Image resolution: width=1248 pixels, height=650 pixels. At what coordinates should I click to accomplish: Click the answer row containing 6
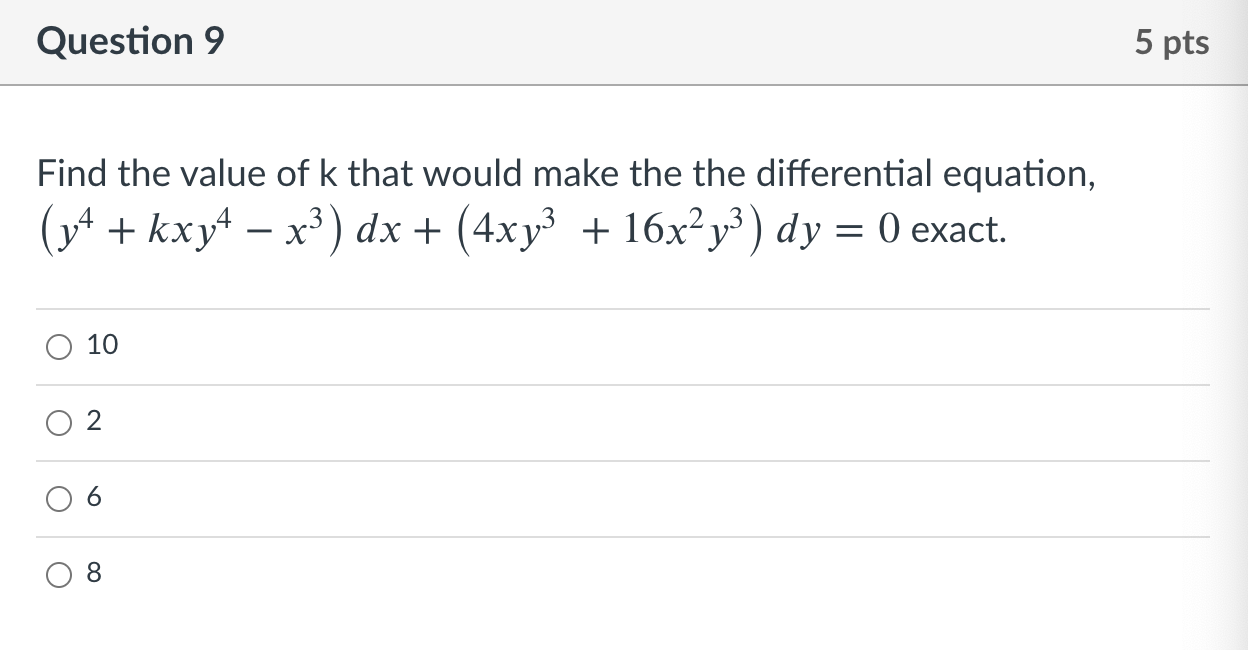point(400,498)
